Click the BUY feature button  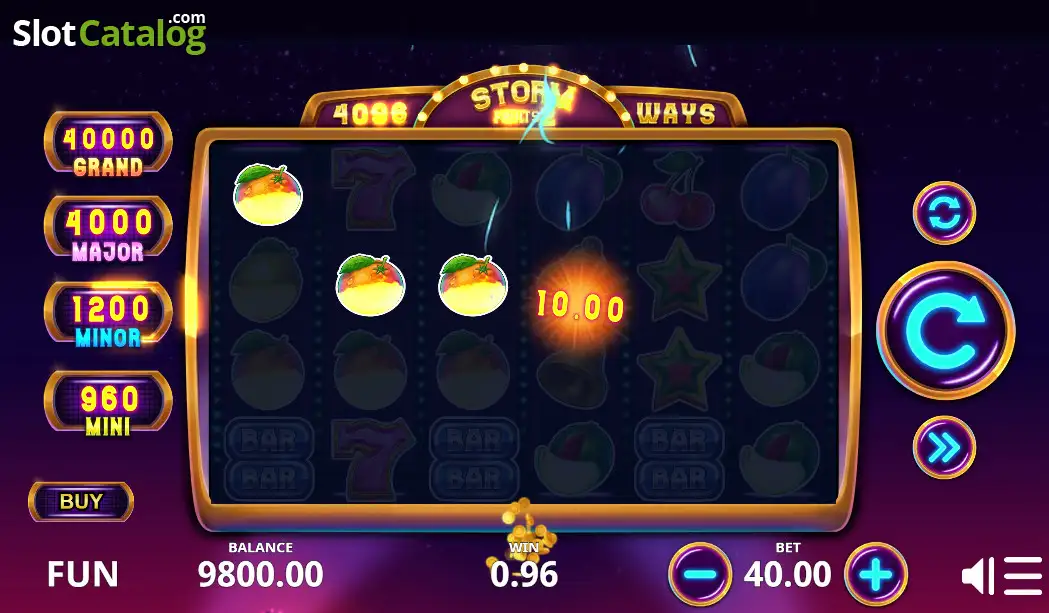coord(81,501)
